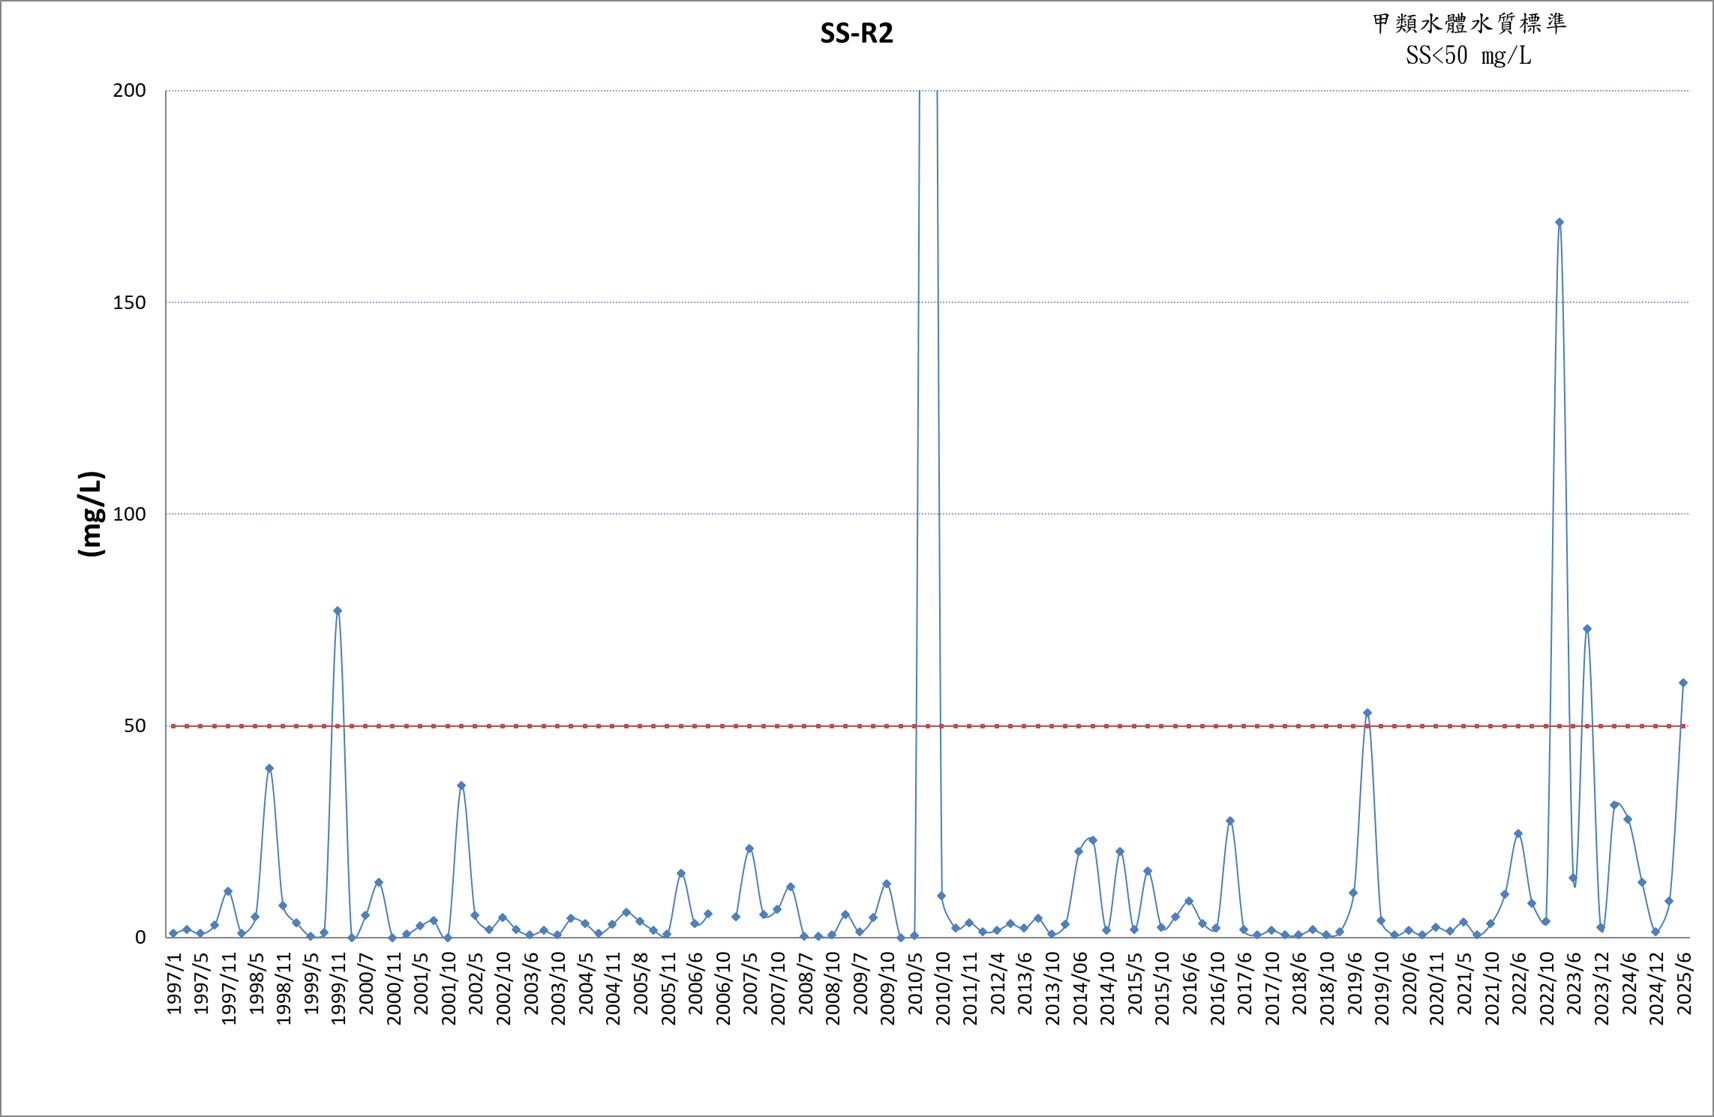1714x1117 pixels.
Task: Click the 2002 peak marker near 36
Action: point(461,786)
